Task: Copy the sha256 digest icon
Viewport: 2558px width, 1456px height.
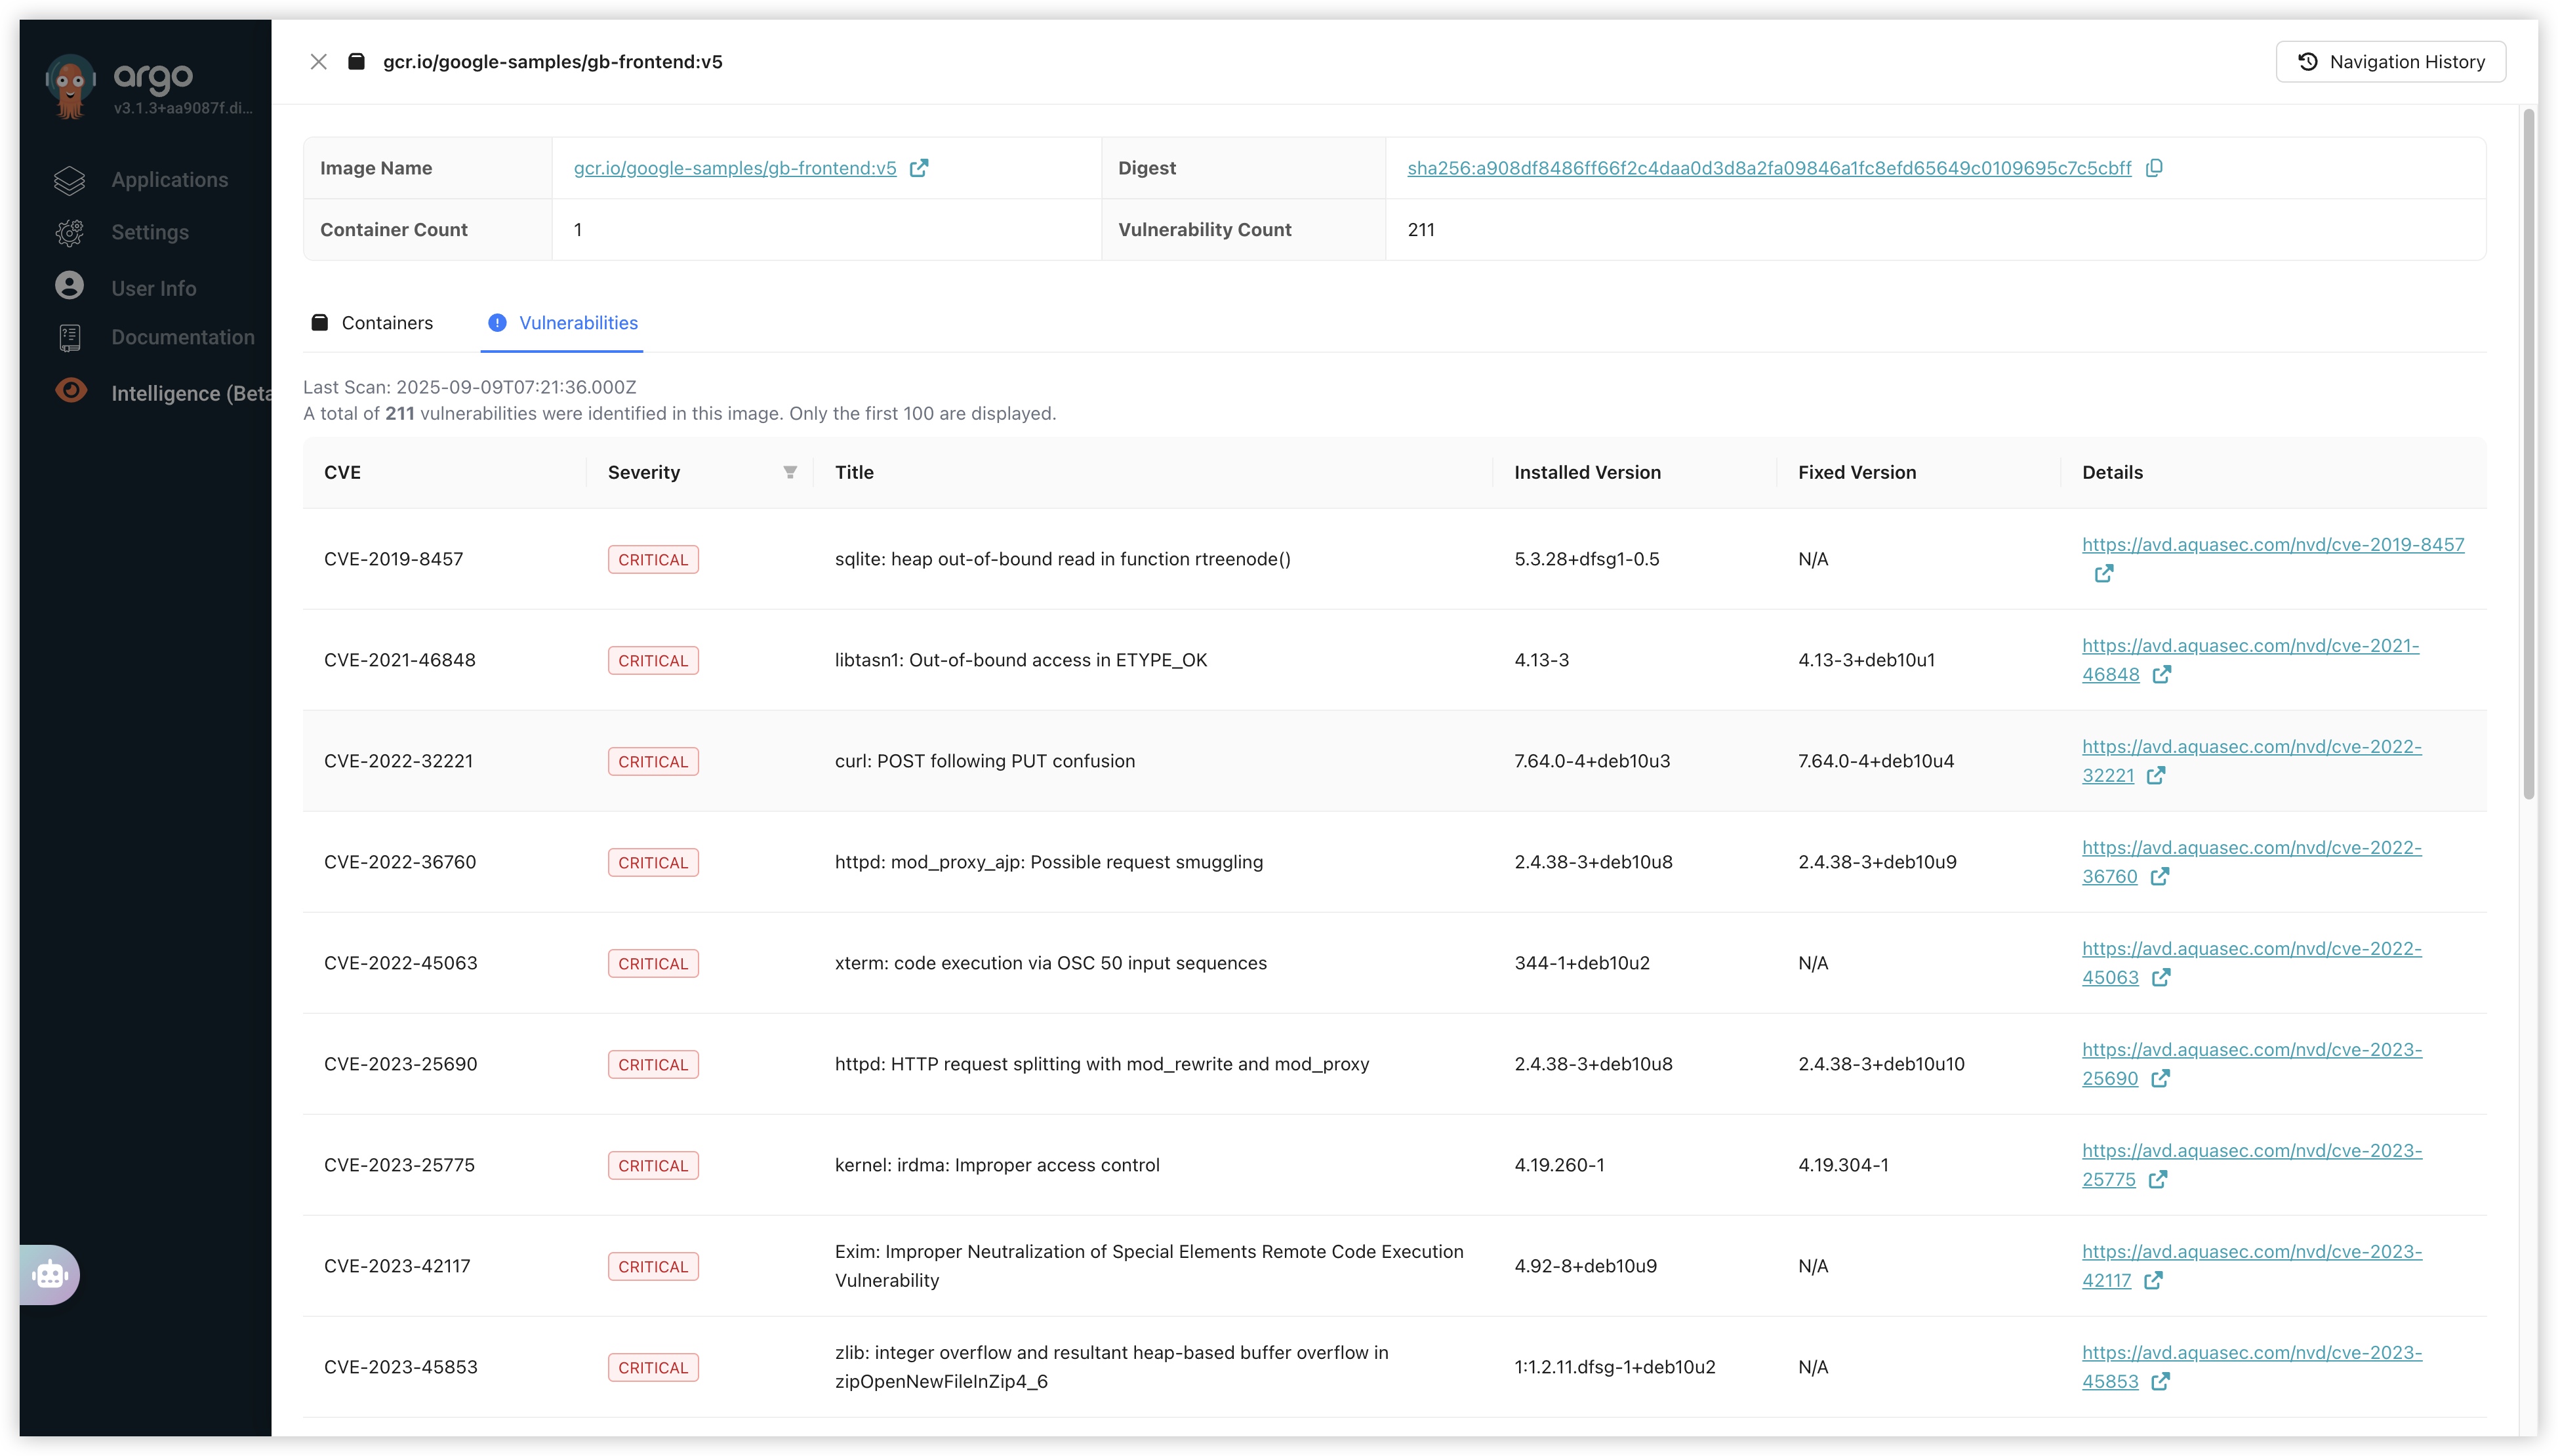Action: click(2154, 168)
